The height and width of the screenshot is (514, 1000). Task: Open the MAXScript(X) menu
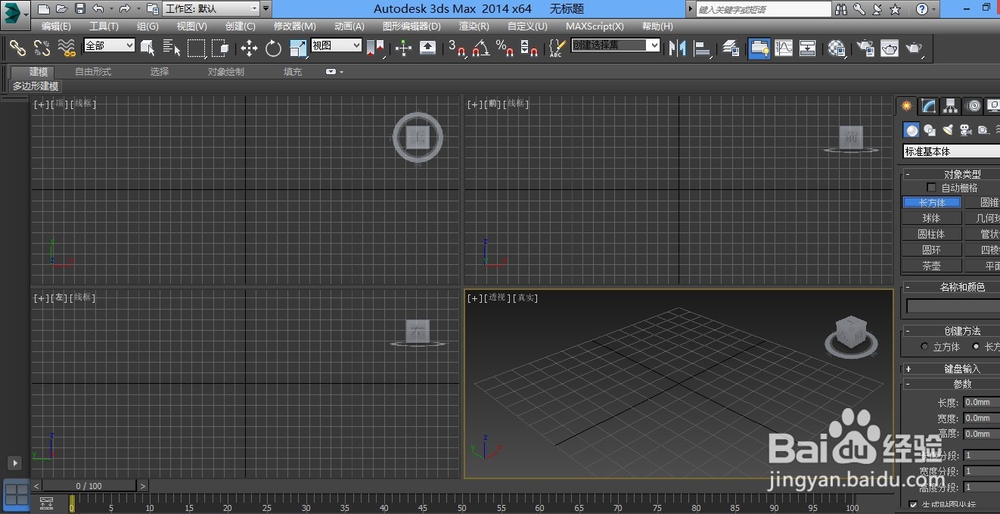point(594,26)
